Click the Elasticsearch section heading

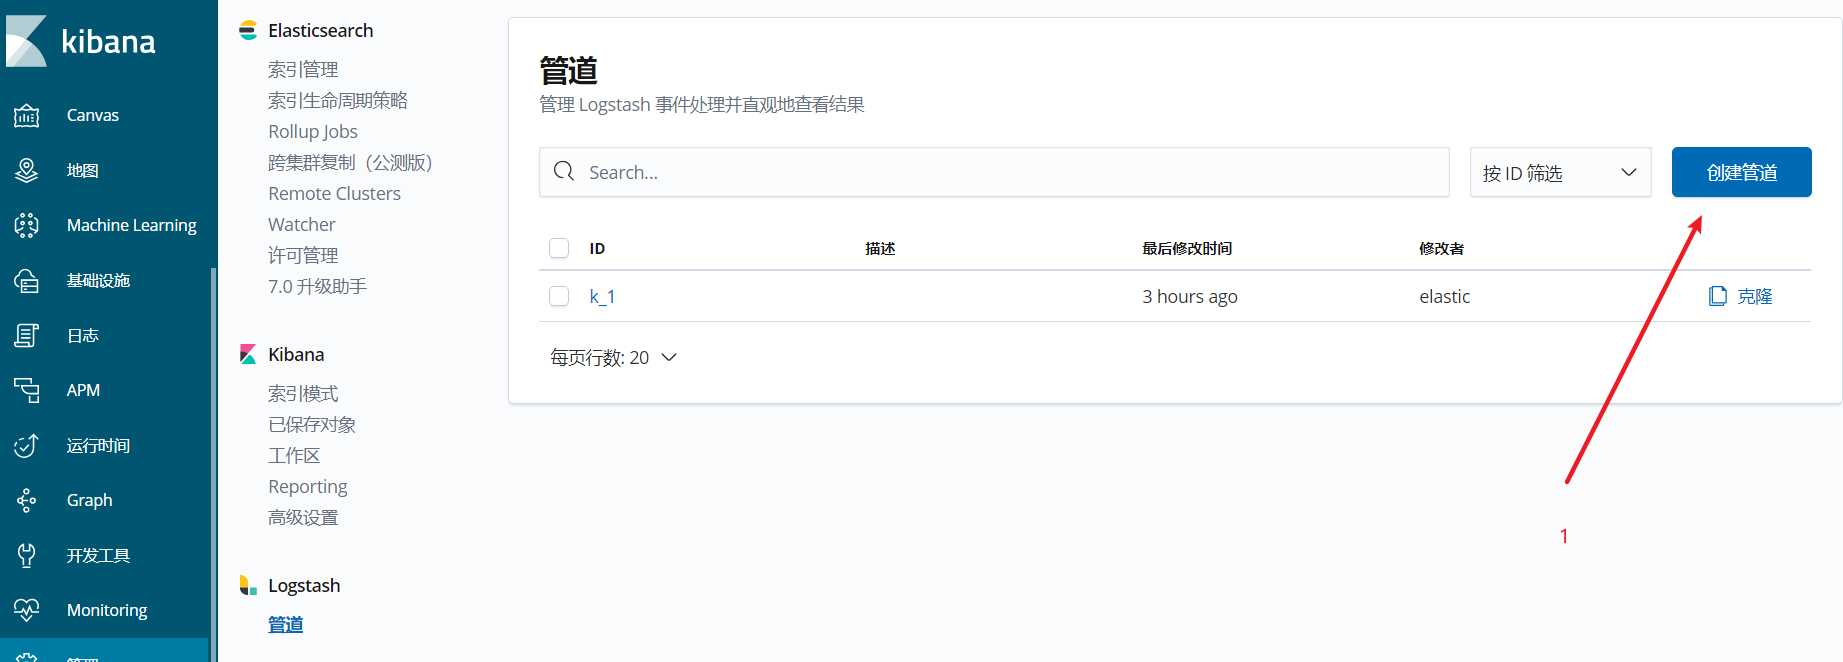(x=320, y=31)
